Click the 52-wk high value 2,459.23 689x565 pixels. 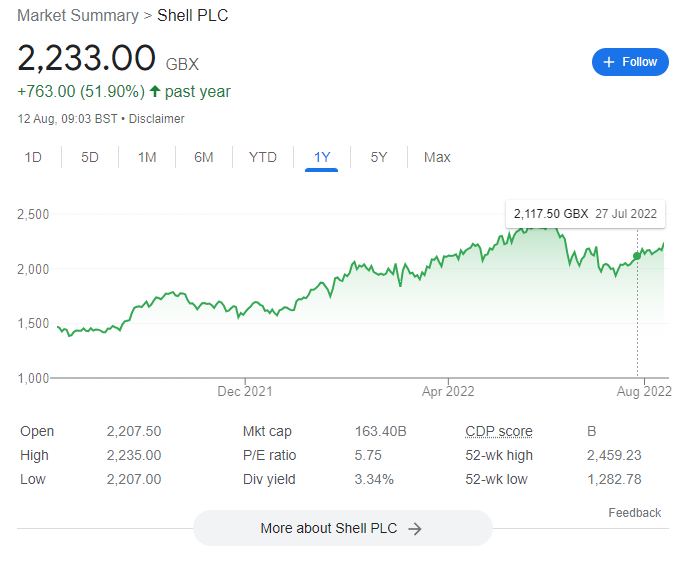(614, 455)
